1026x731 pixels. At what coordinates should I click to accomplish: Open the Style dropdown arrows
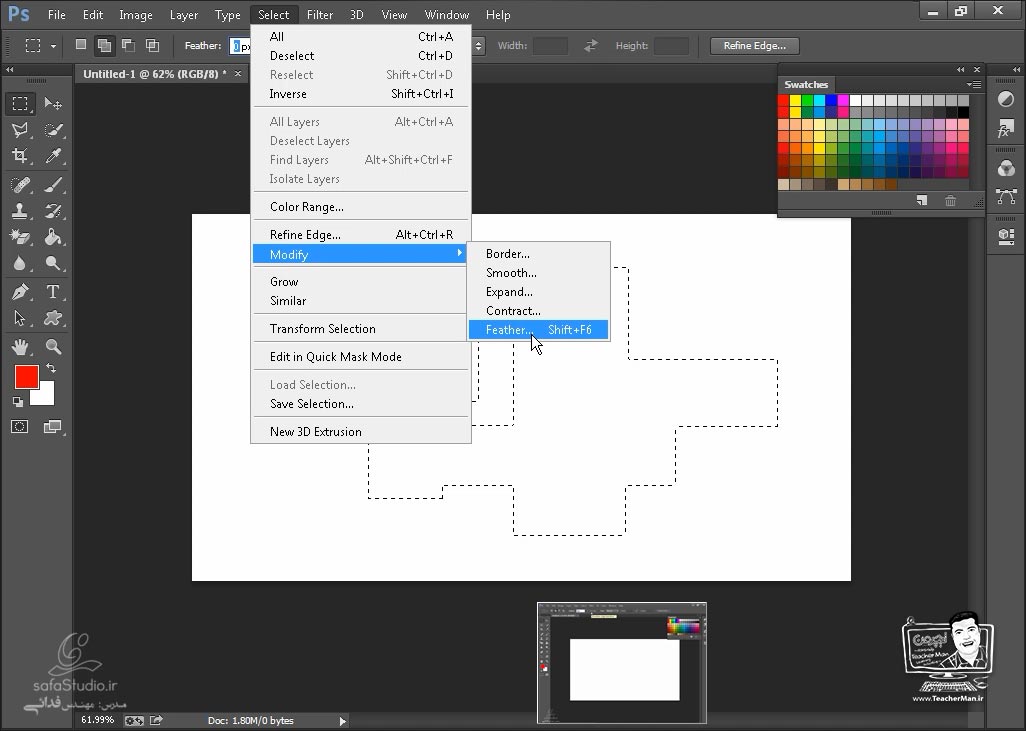pos(478,46)
